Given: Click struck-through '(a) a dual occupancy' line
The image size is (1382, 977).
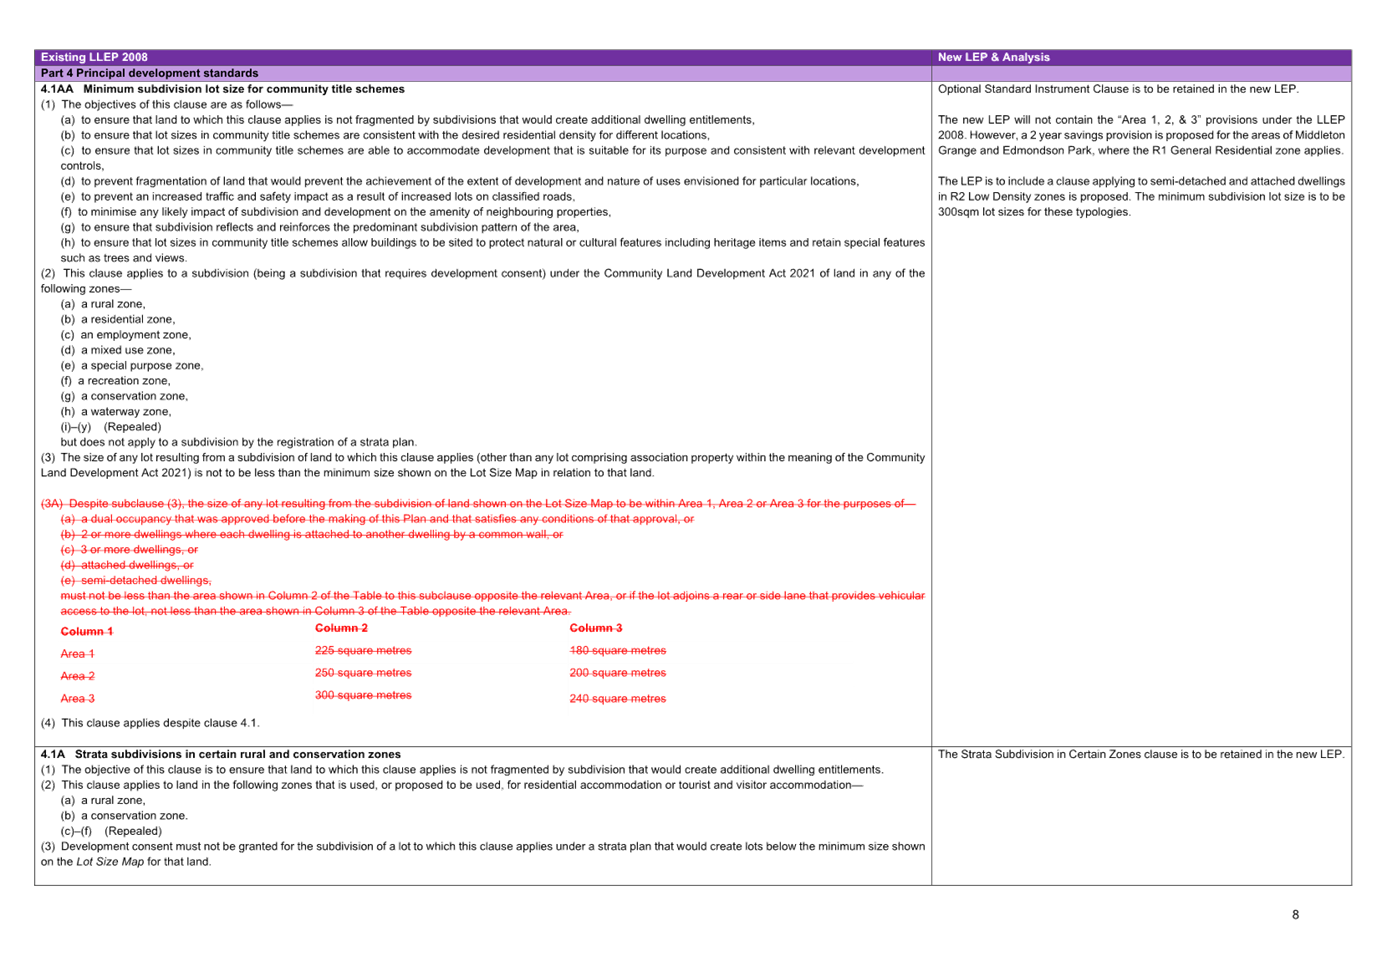Looking at the screenshot, I should coord(377,519).
